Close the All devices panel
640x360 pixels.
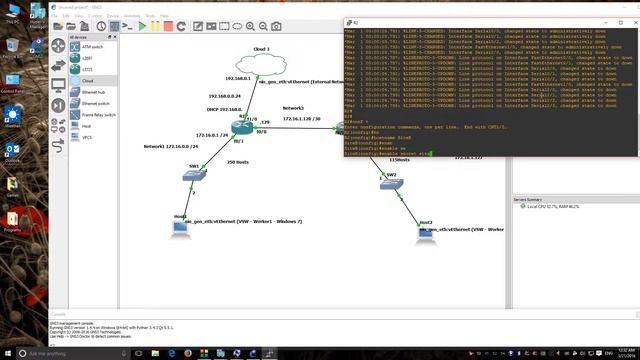pyautogui.click(x=115, y=37)
